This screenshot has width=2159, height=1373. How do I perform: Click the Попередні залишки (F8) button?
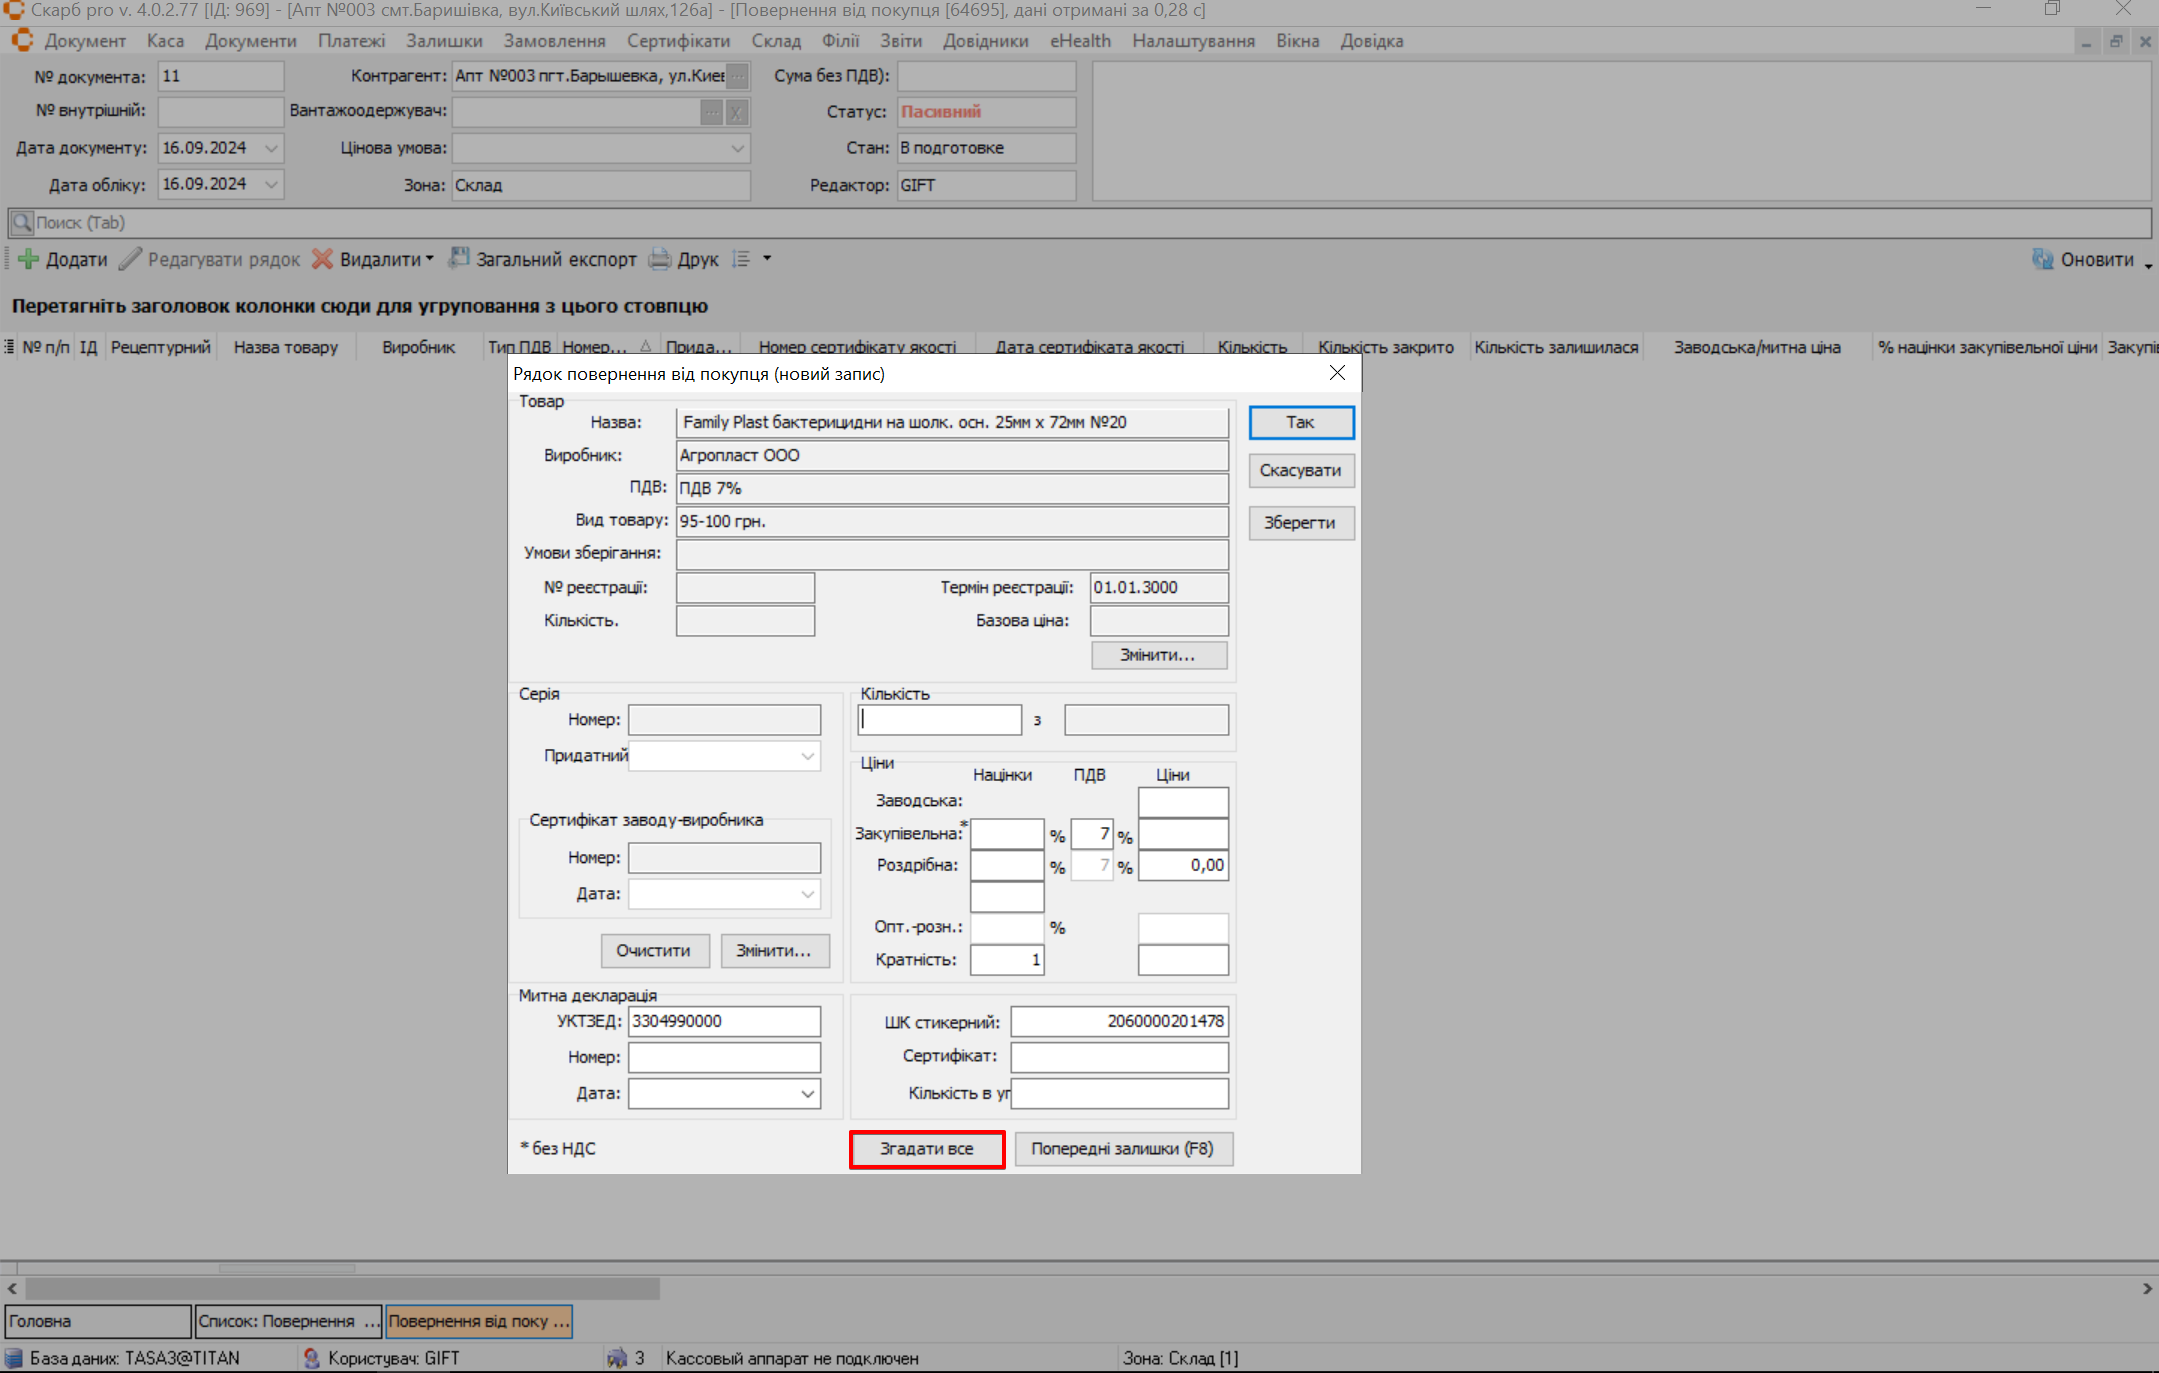(1122, 1149)
